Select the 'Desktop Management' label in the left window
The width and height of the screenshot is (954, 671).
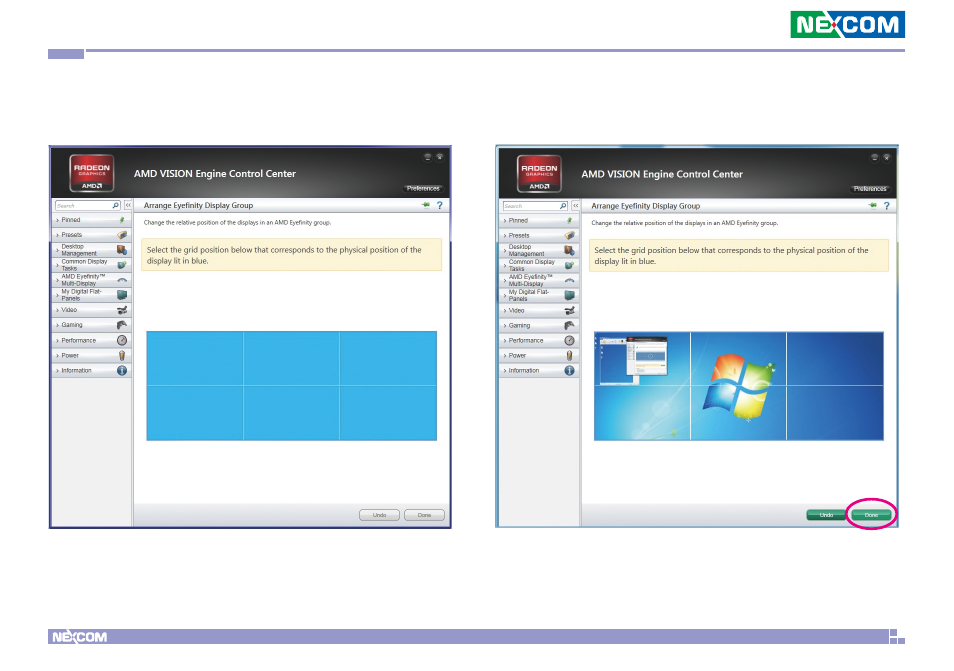pyautogui.click(x=78, y=250)
